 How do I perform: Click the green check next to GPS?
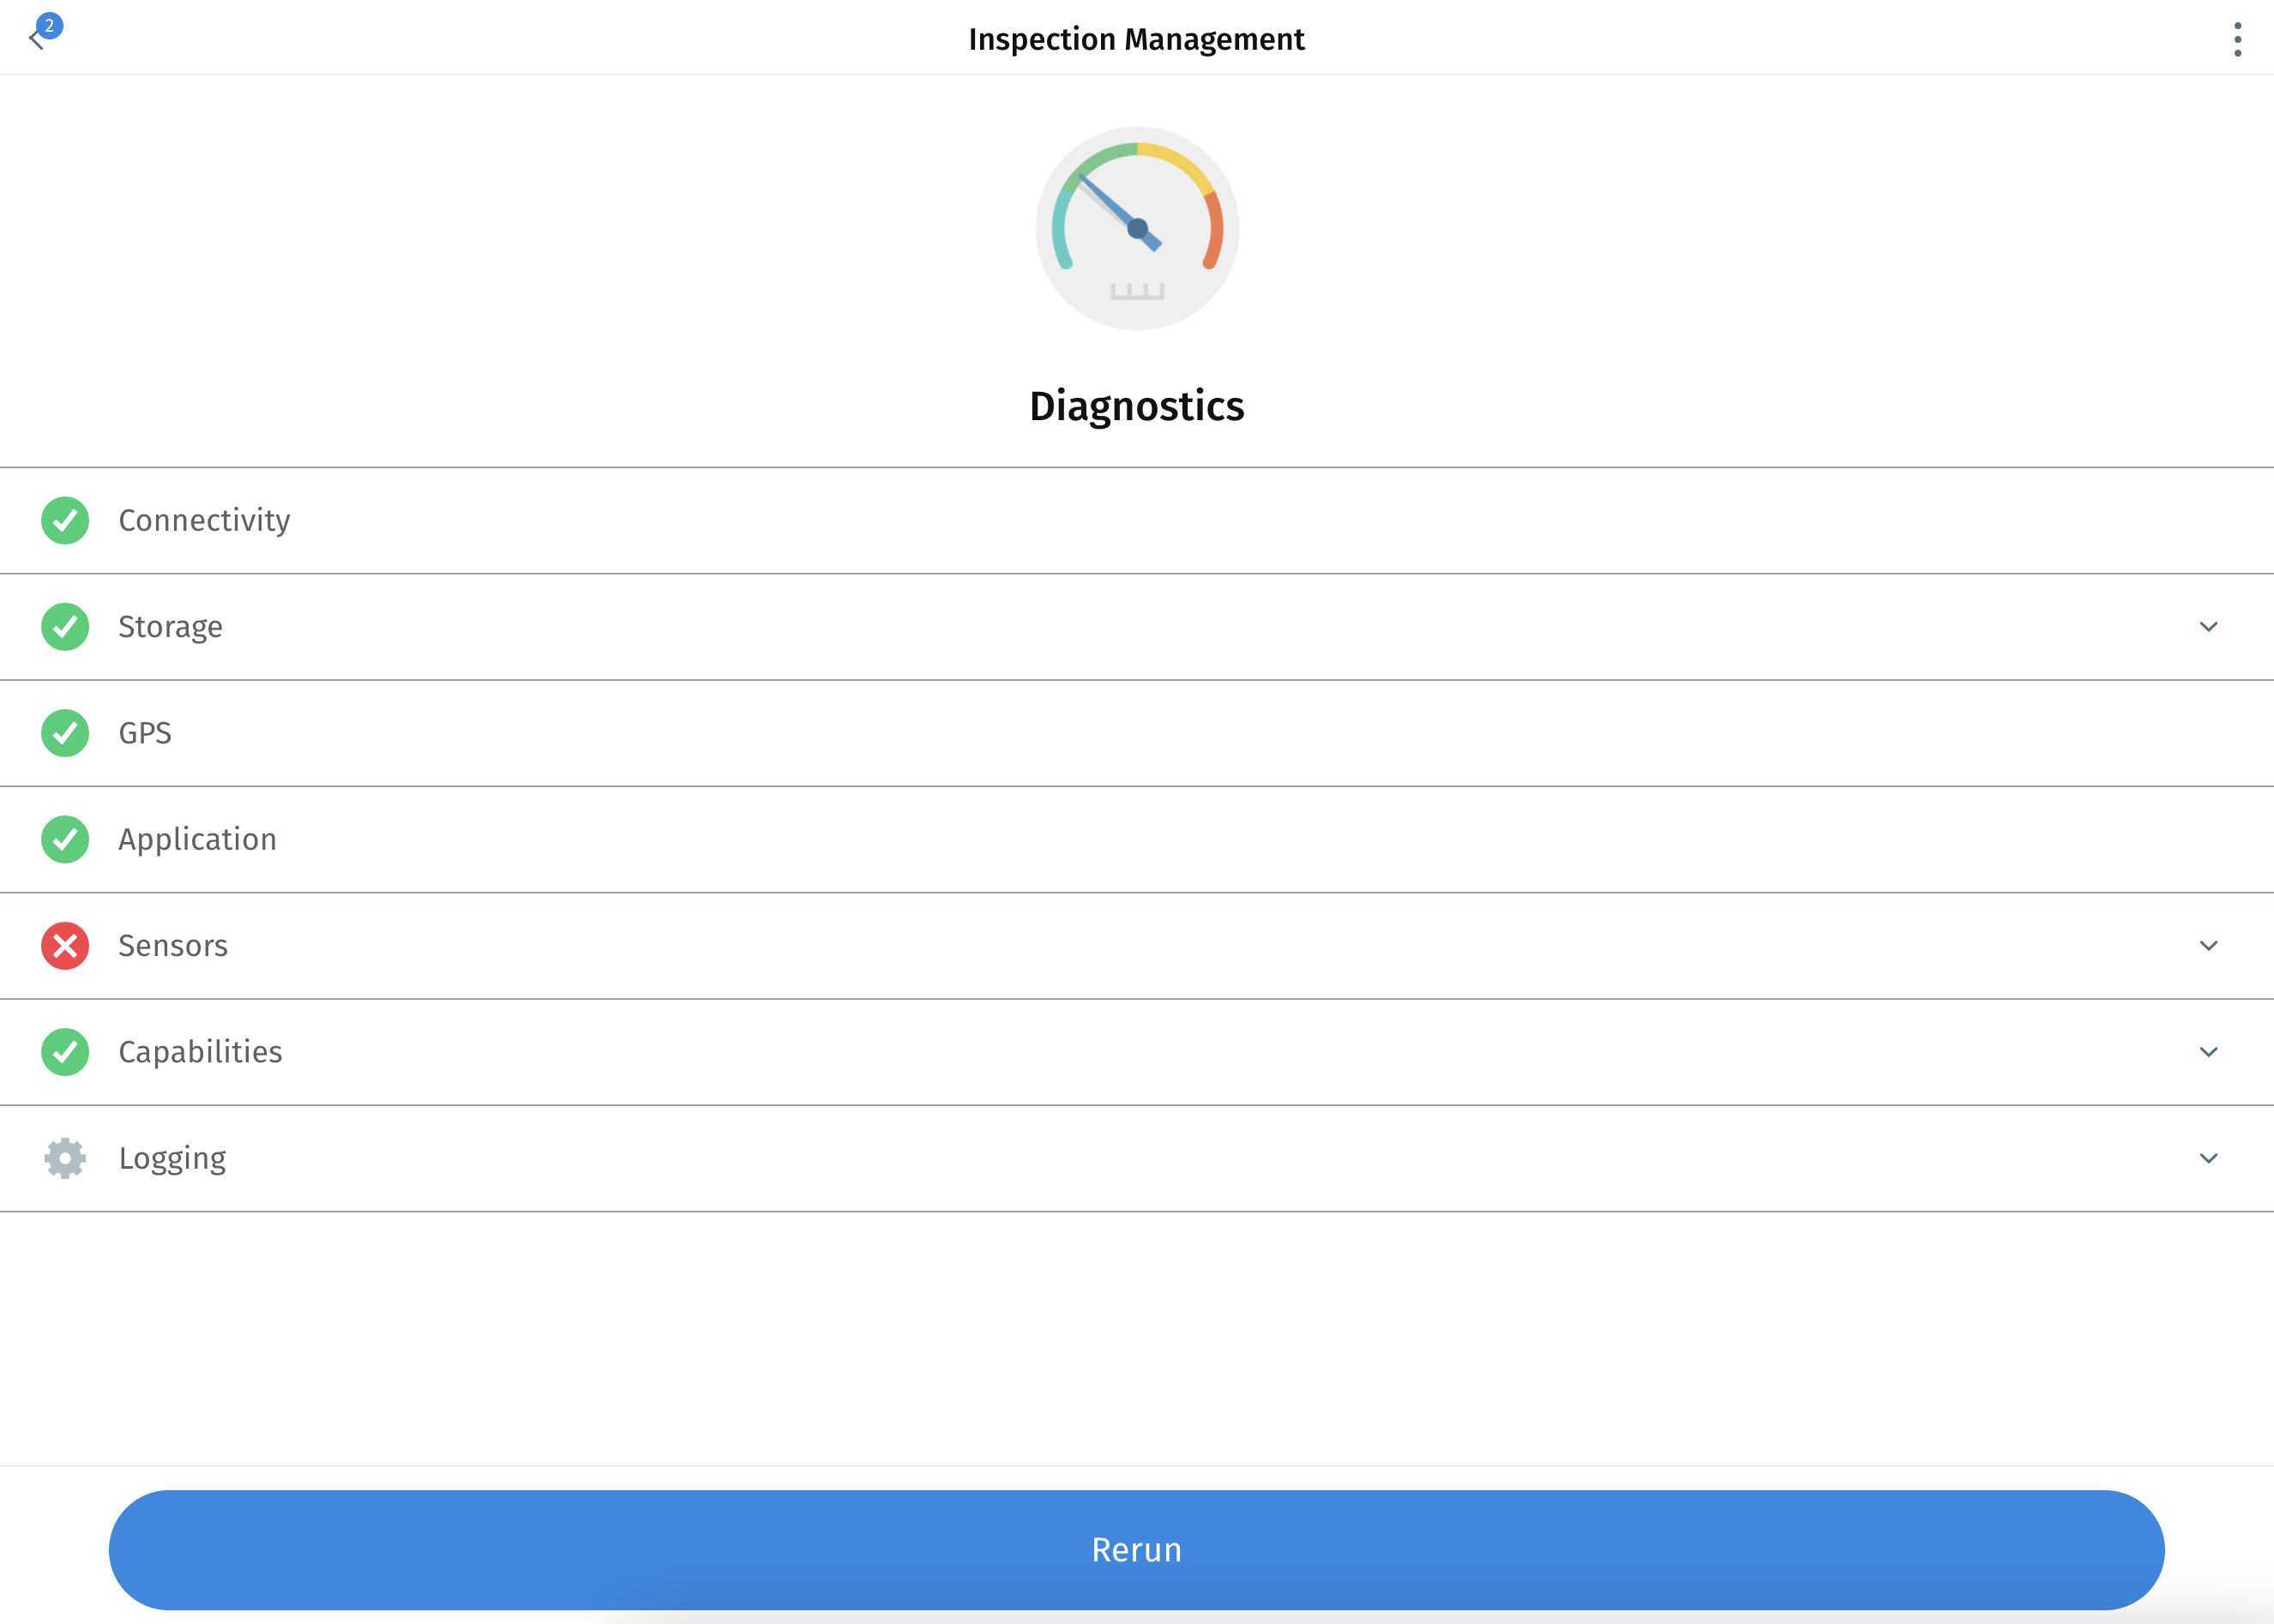click(65, 733)
